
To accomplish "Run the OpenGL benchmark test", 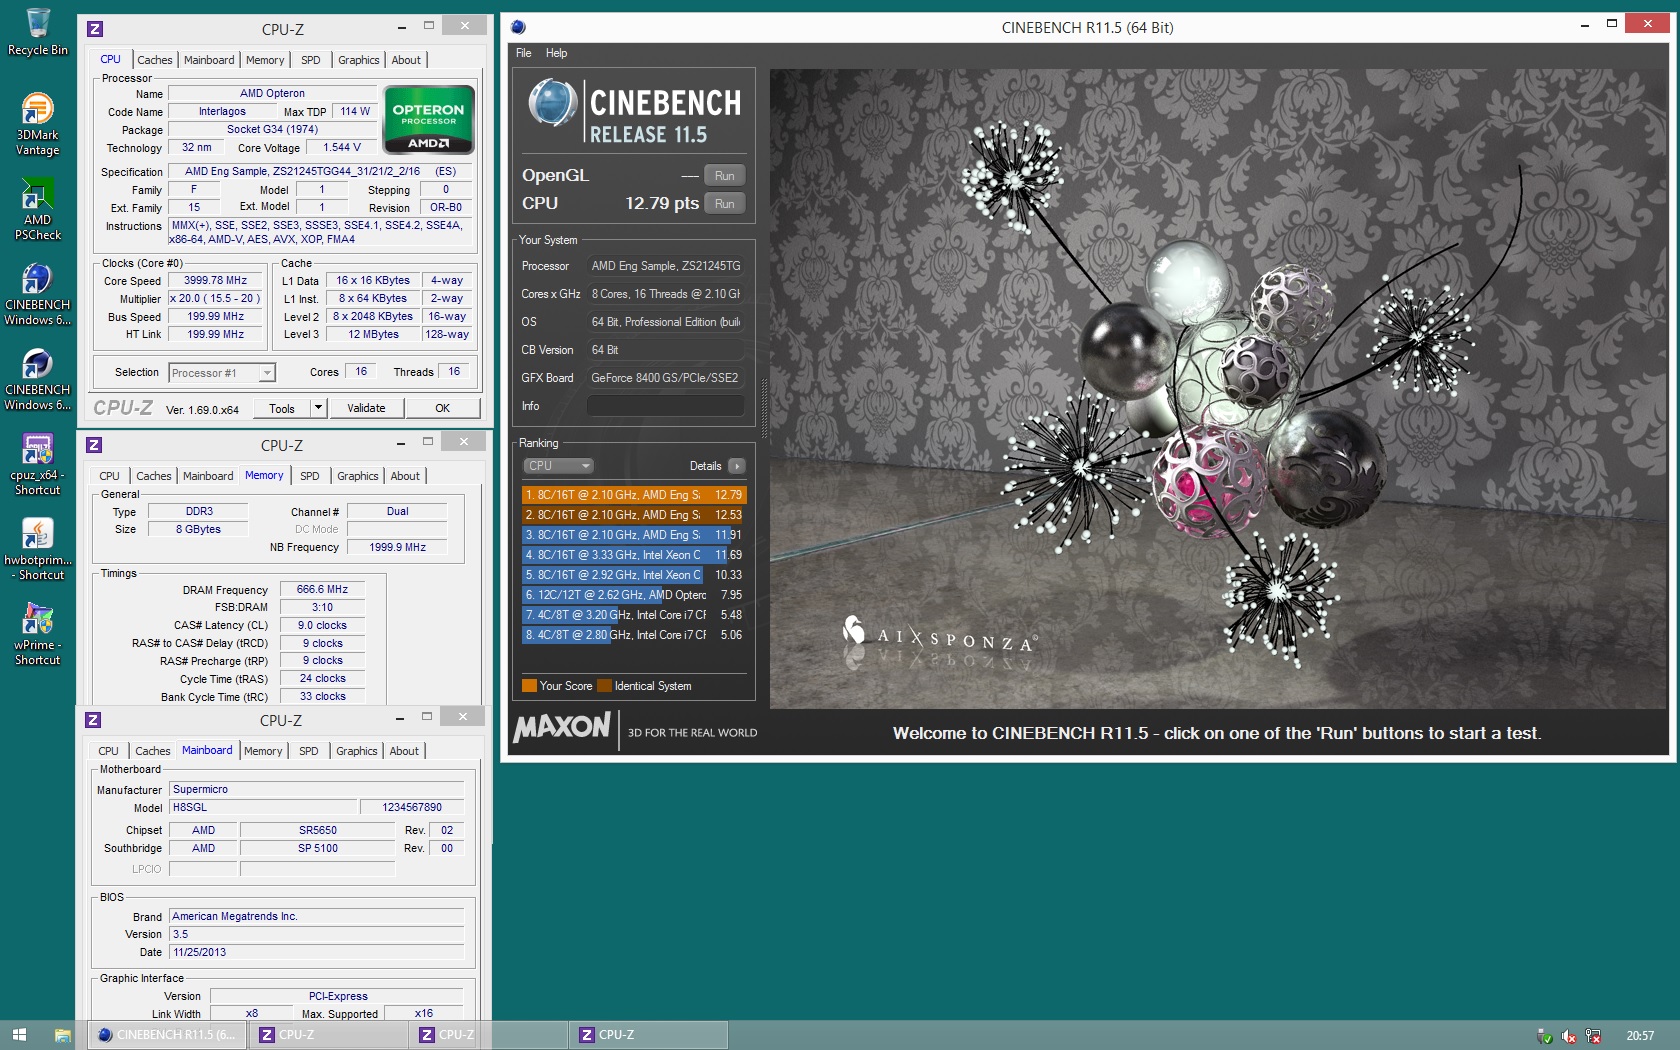I will [x=725, y=176].
